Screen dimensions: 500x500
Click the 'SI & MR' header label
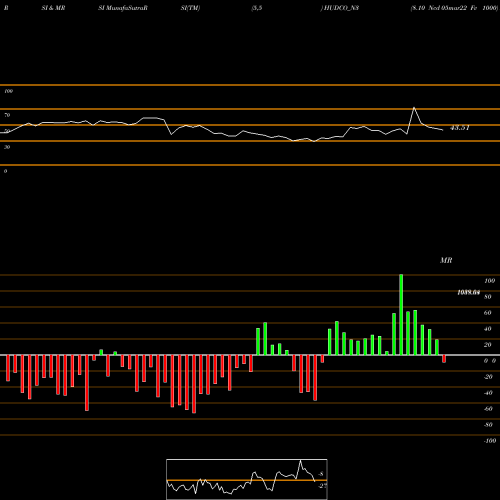53,8
